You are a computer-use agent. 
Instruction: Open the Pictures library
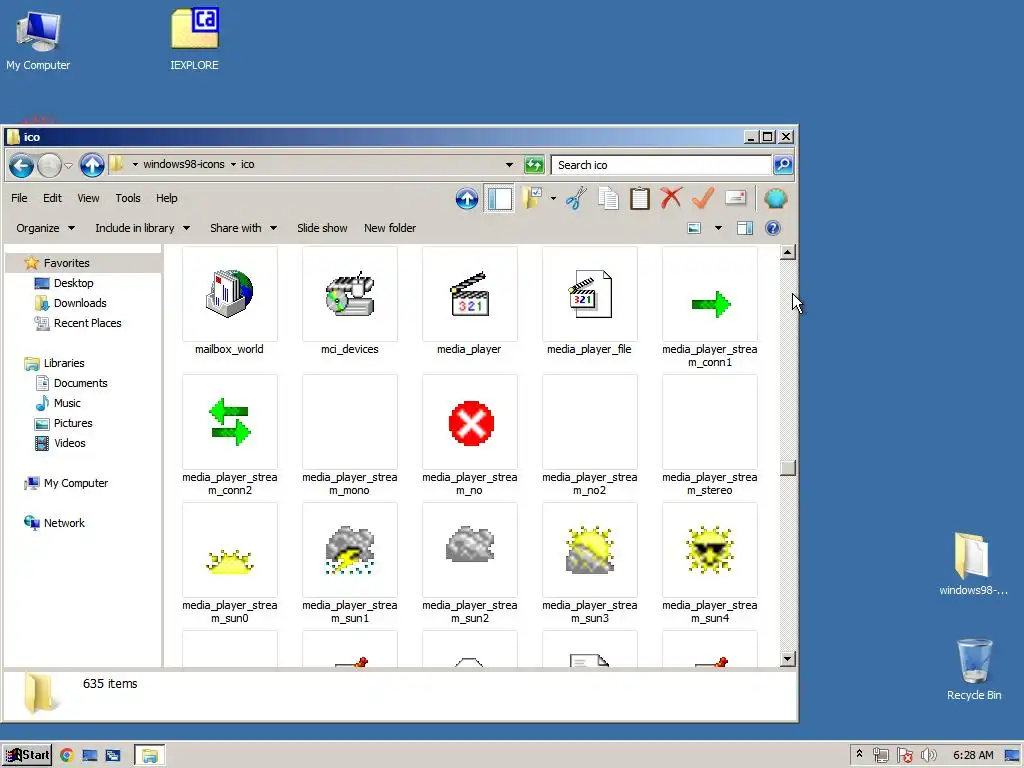tap(73, 423)
